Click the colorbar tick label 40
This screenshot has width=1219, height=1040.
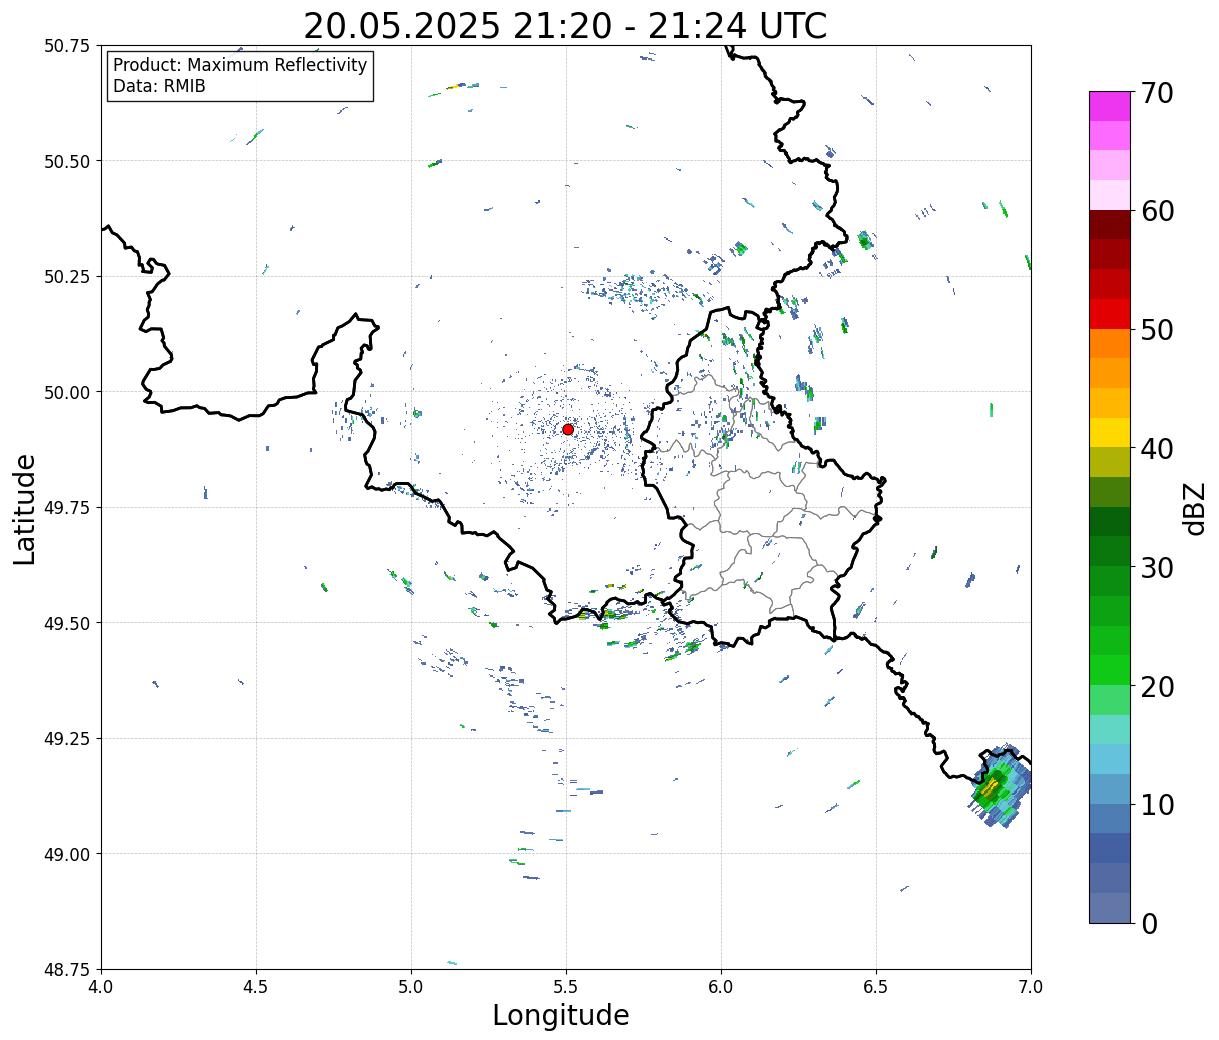[1157, 448]
